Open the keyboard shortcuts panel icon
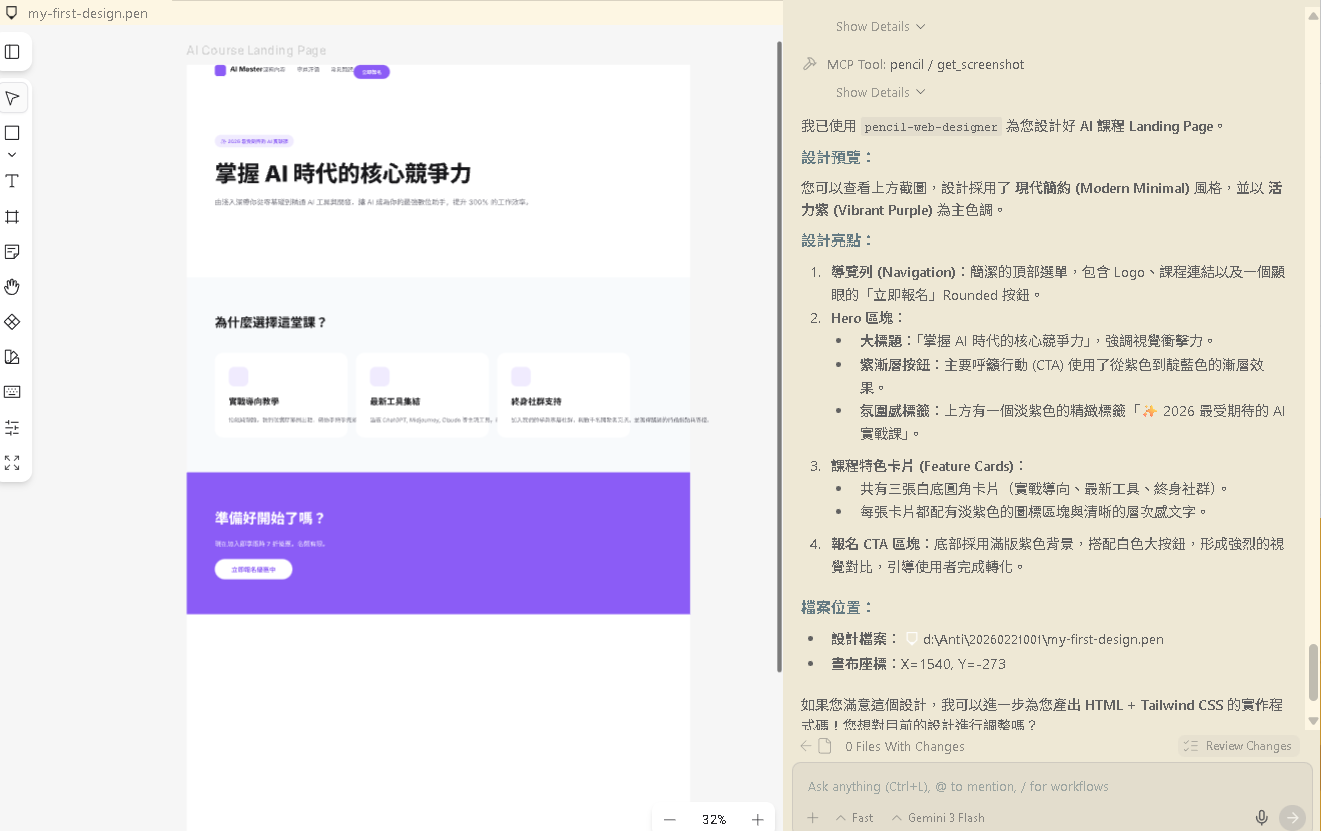Screen dimensions: 1321x831 (13, 392)
